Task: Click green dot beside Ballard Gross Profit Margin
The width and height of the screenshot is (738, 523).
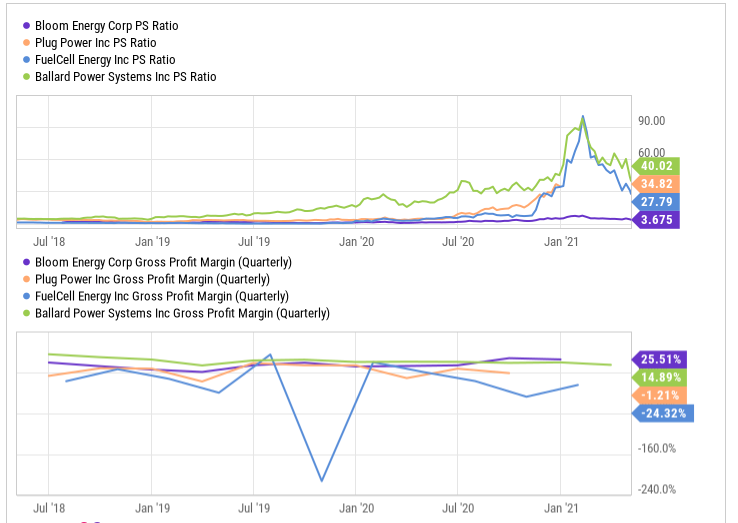Action: point(27,313)
